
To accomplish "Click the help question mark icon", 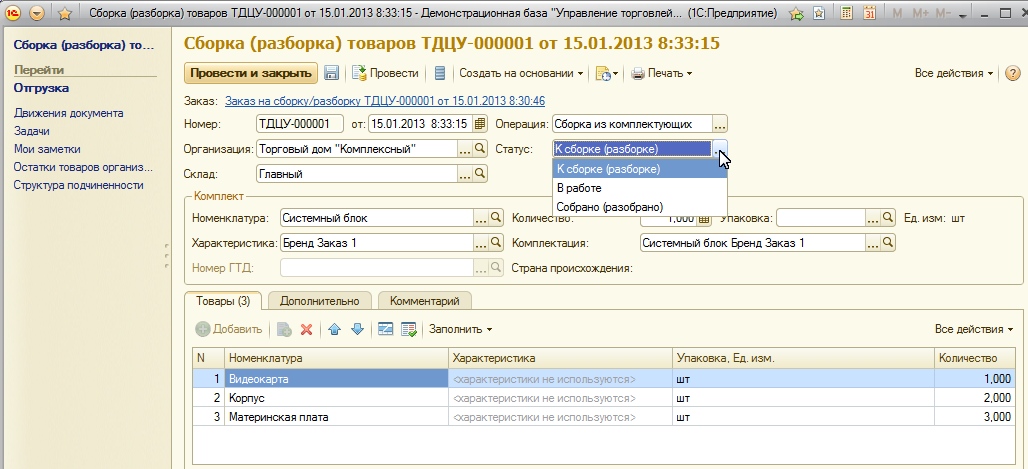I will [1012, 74].
